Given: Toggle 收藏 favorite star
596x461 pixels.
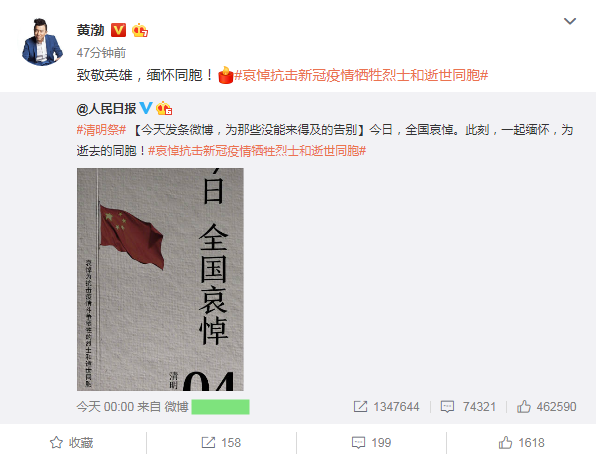Looking at the screenshot, I should (71, 443).
